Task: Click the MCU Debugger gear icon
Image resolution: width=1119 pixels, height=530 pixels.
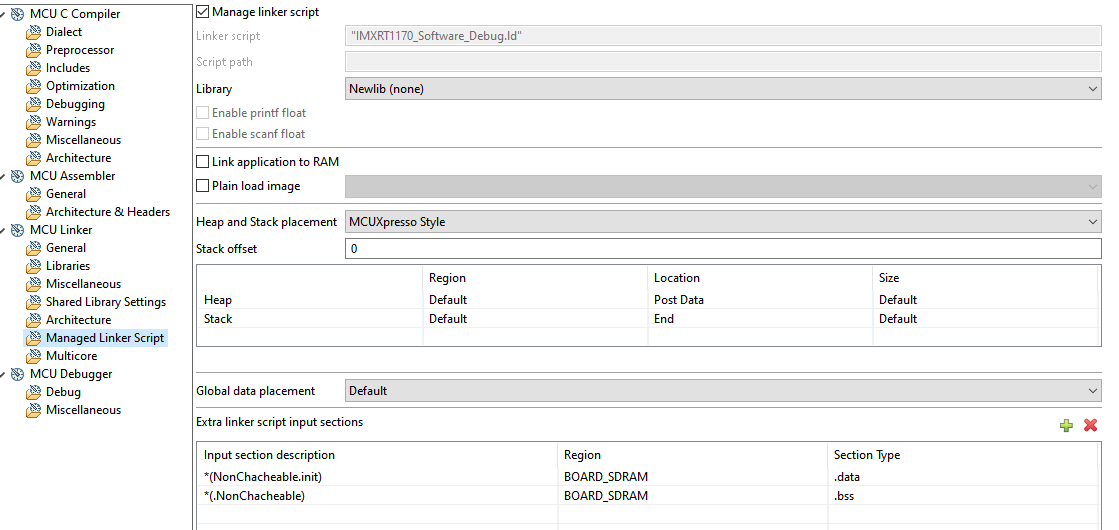Action: click(17, 374)
